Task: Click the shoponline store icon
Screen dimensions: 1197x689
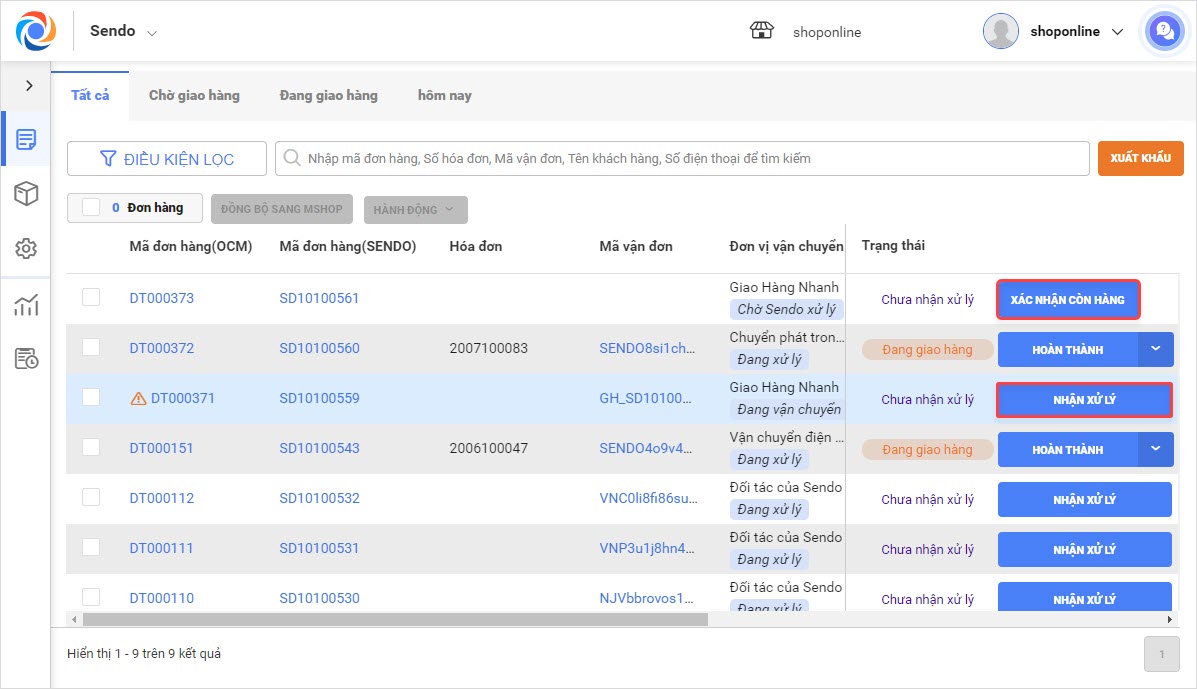Action: 762,31
